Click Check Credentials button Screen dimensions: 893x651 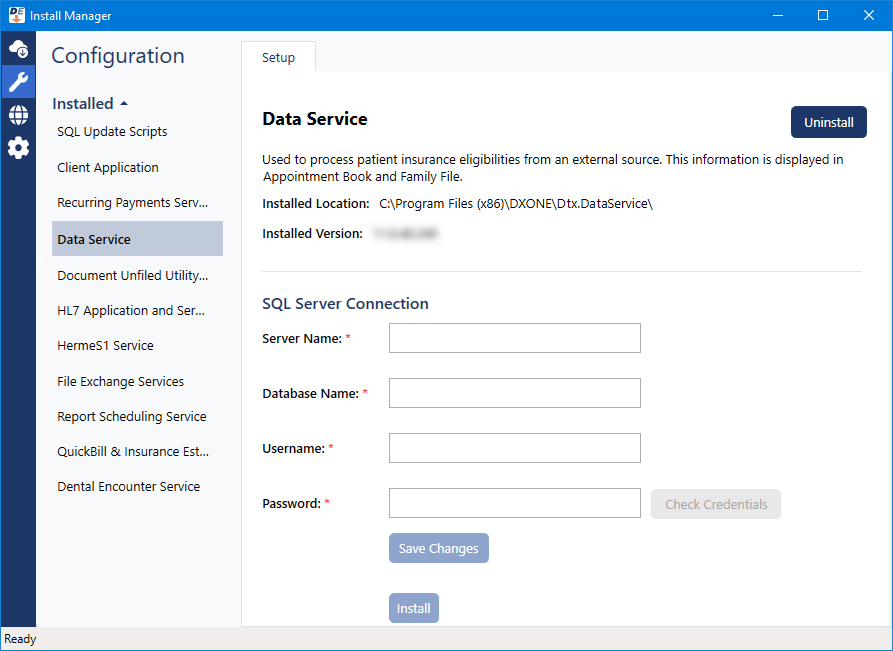click(x=716, y=504)
